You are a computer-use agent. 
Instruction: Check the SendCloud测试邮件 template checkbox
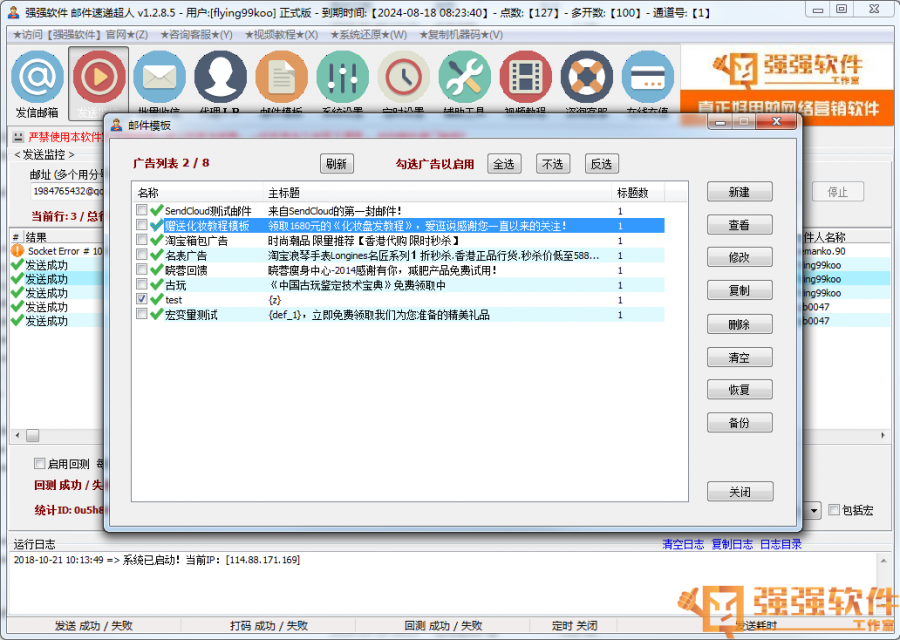click(142, 211)
